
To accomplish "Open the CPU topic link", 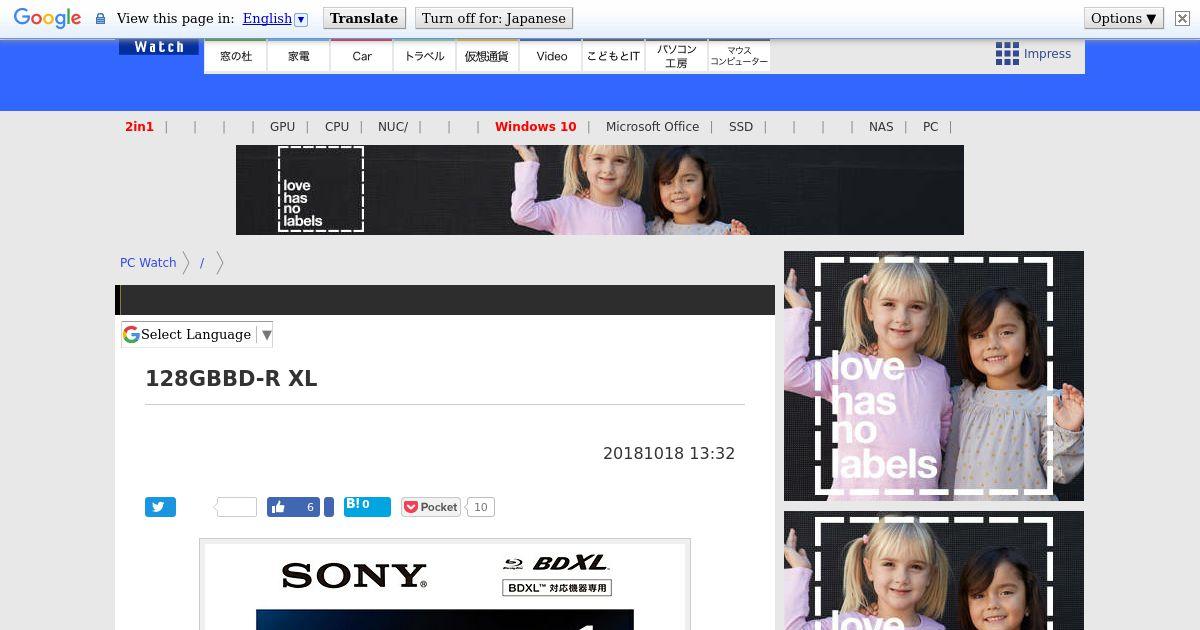I will coord(337,127).
